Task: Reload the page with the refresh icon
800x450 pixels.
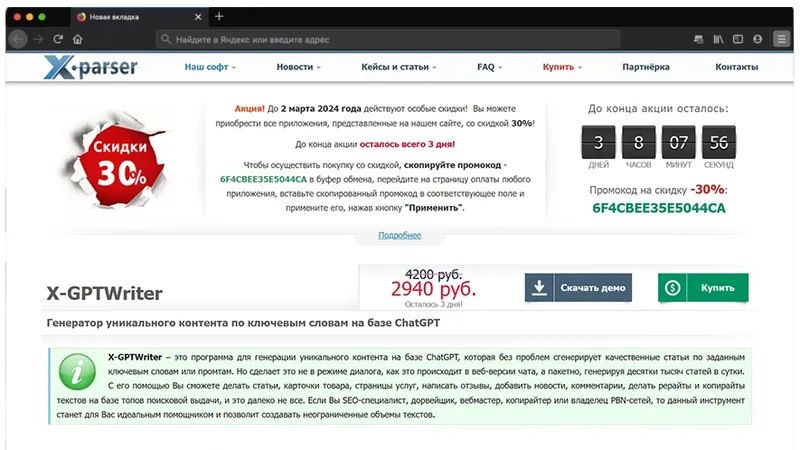Action: 58,39
